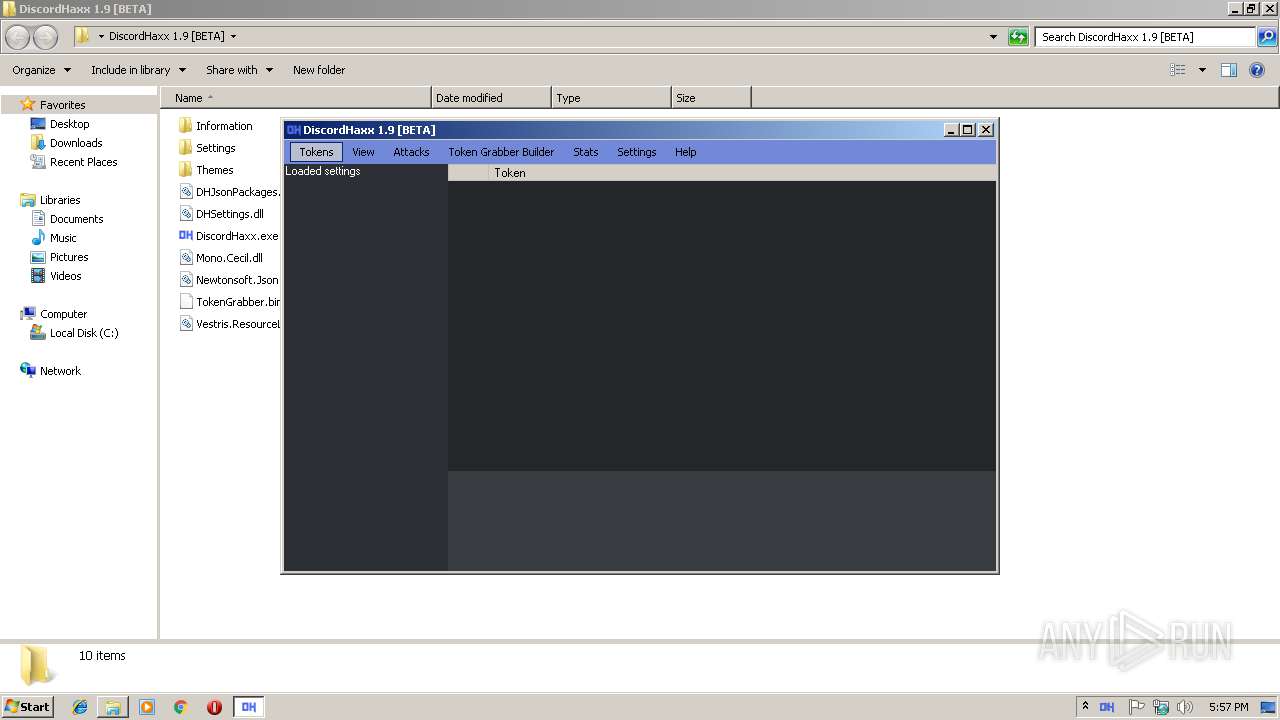Open Computer in the navigation pane
The image size is (1280, 720).
click(x=63, y=314)
